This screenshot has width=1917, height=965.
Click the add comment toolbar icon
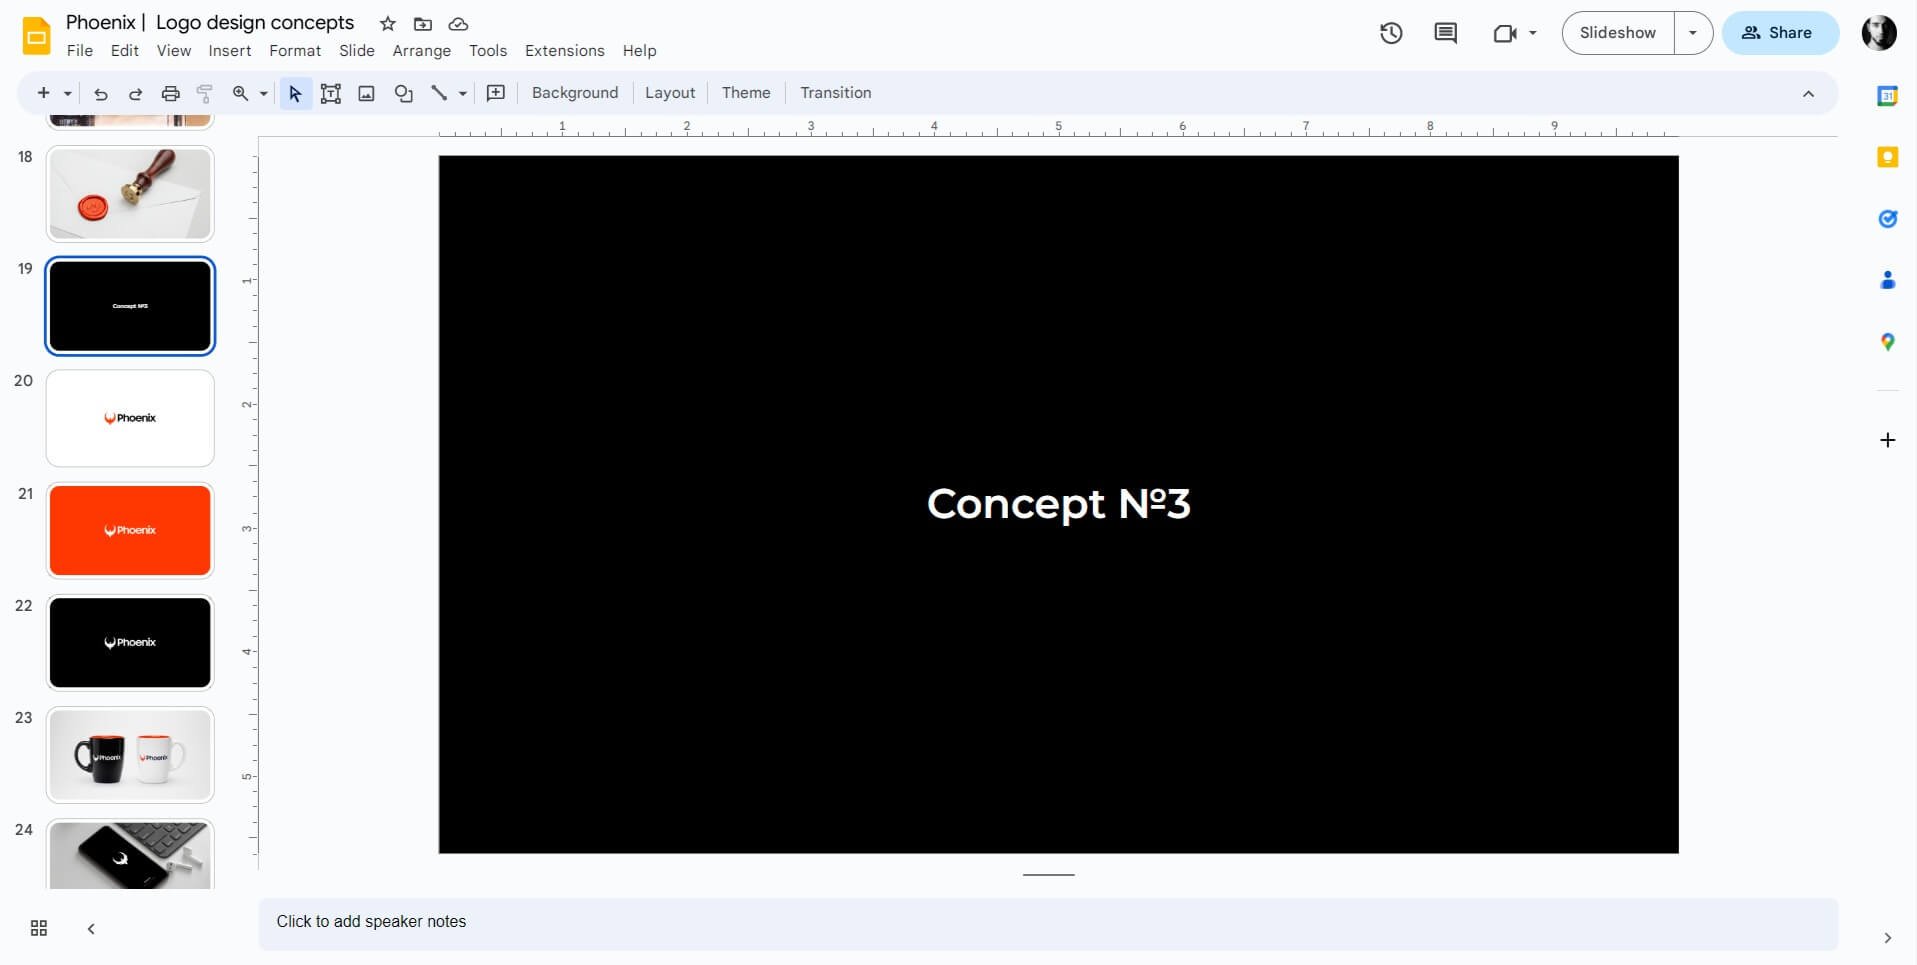[495, 93]
